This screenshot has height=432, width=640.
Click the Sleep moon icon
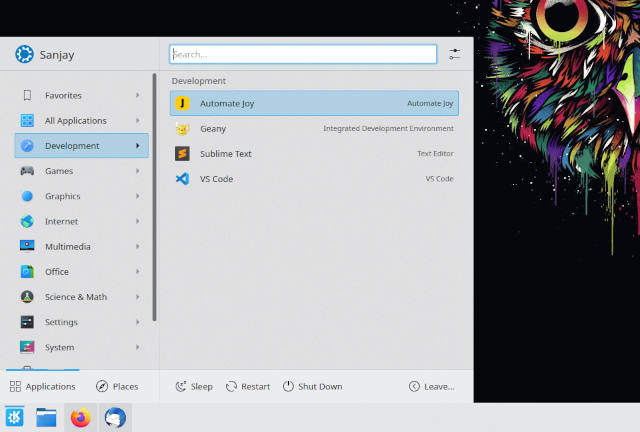click(181, 386)
